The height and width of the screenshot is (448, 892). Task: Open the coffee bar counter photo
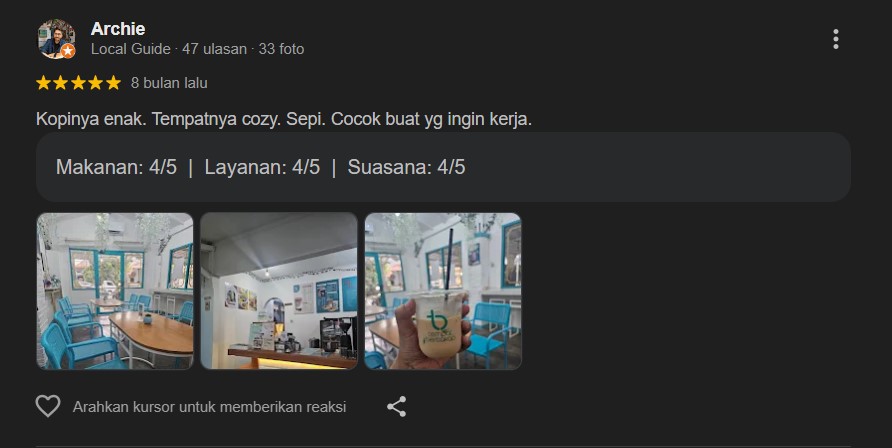[279, 291]
